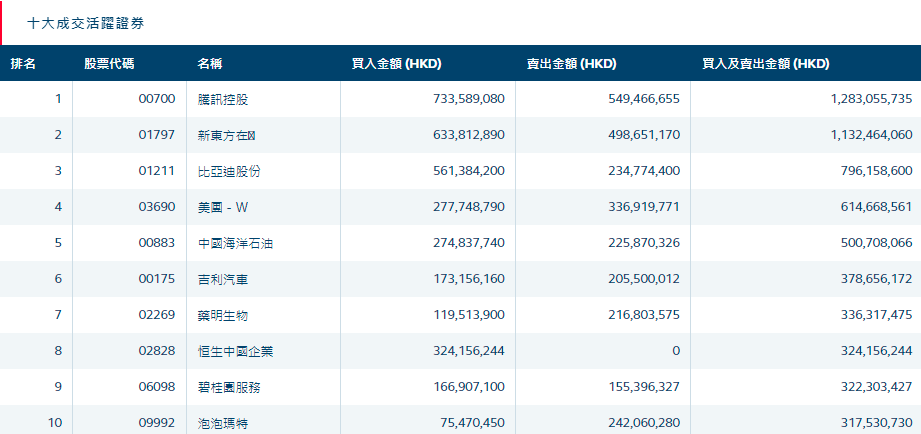Viewport: 921px width, 434px height.
Task: Select the name 比亞迪股份
Action: point(230,171)
